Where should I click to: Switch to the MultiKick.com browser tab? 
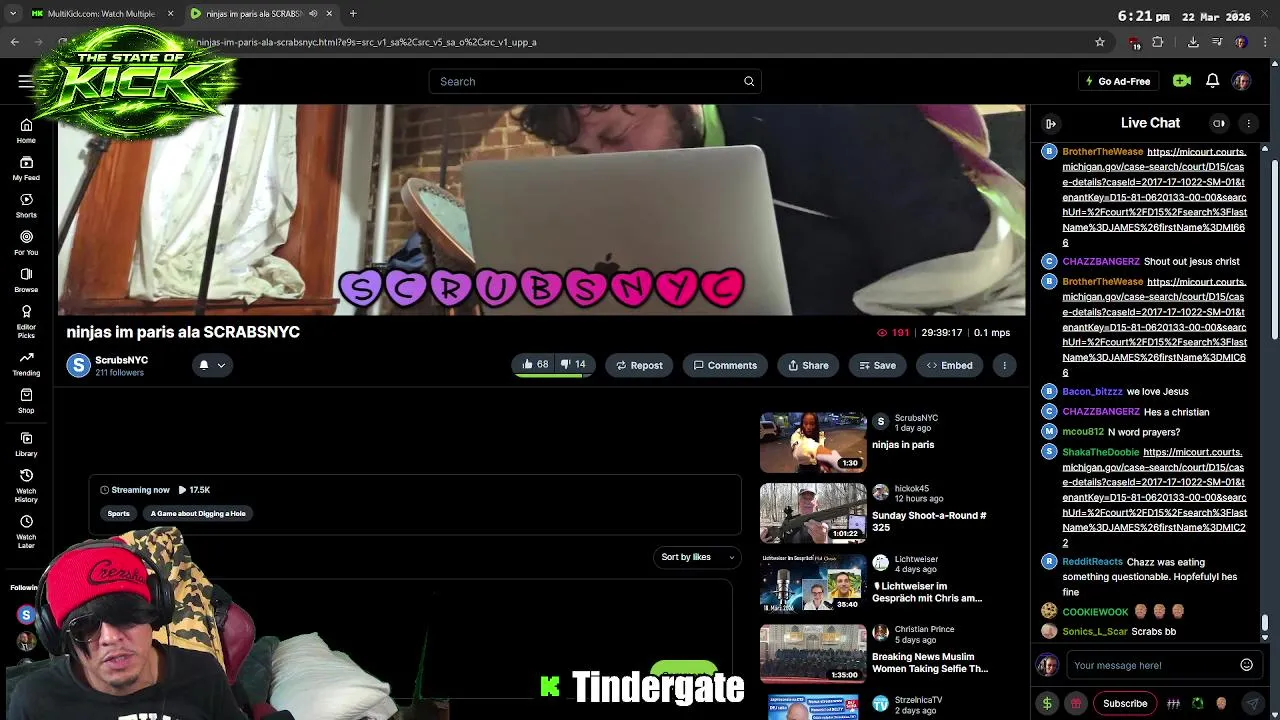(x=101, y=13)
